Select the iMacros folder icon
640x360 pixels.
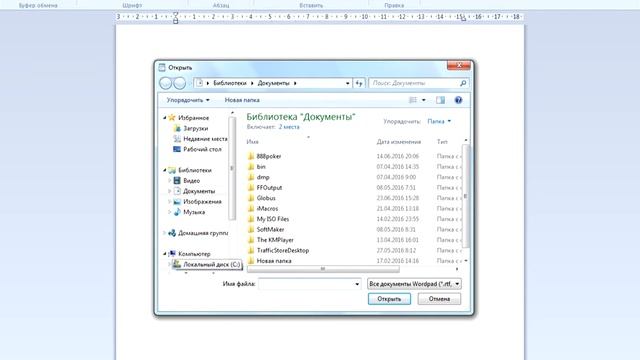click(x=251, y=209)
